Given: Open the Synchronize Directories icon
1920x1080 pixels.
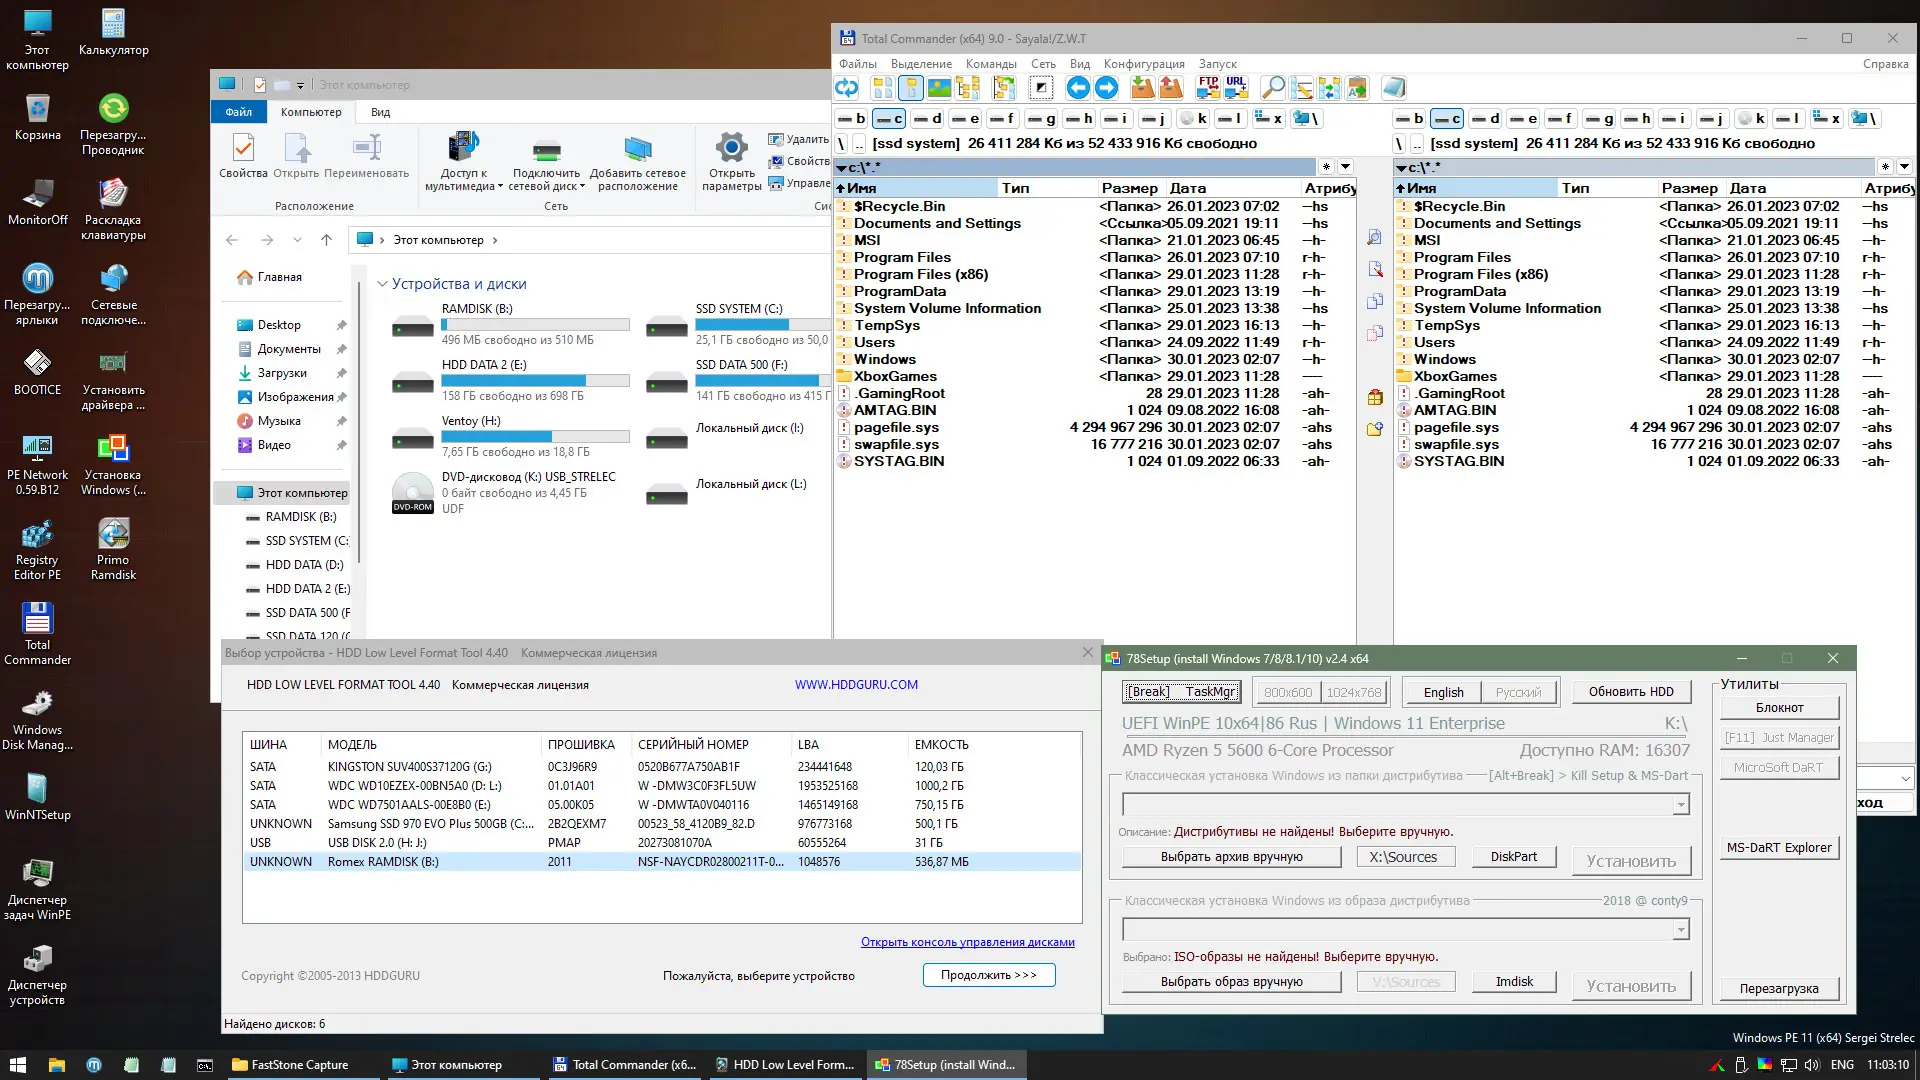Looking at the screenshot, I should pyautogui.click(x=1329, y=88).
